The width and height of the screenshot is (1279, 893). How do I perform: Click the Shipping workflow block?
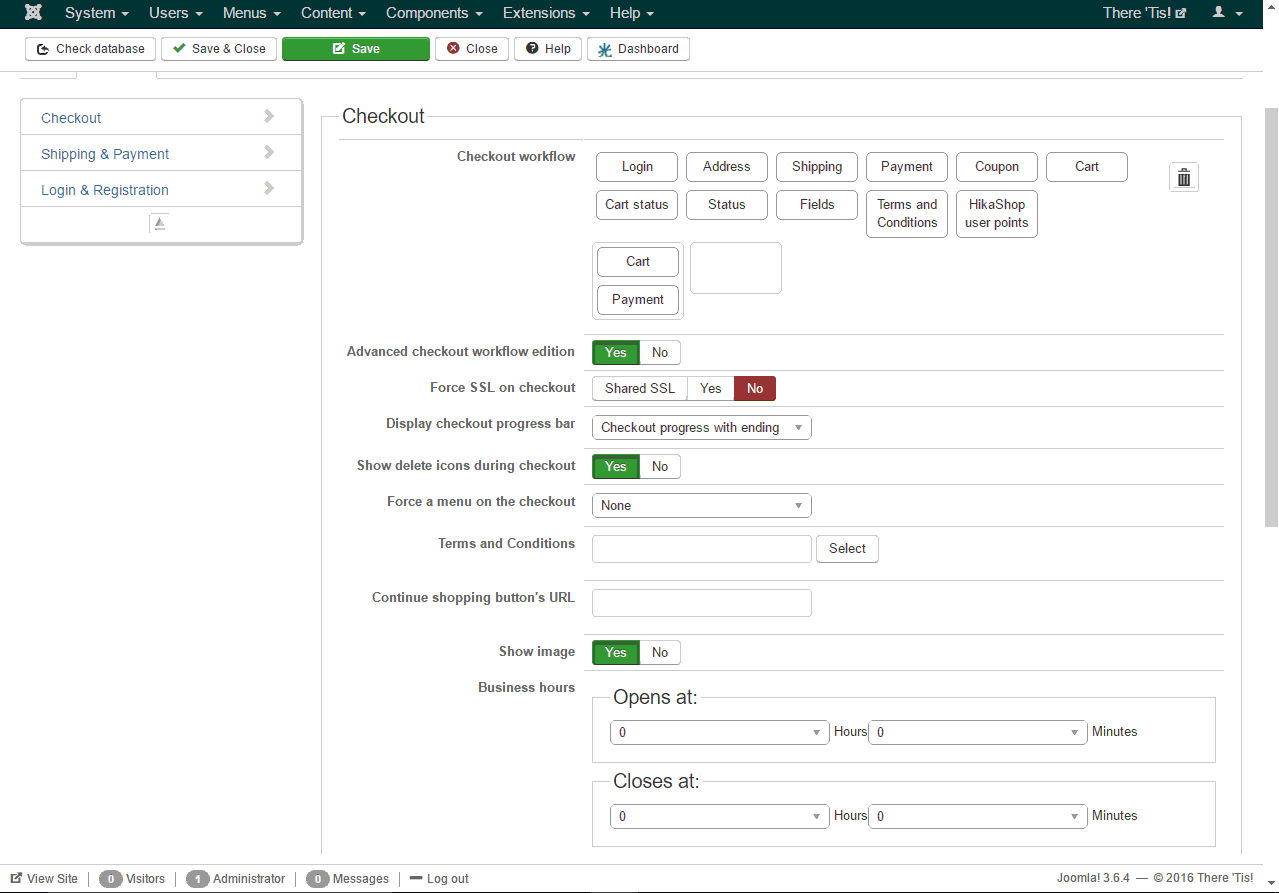(817, 166)
